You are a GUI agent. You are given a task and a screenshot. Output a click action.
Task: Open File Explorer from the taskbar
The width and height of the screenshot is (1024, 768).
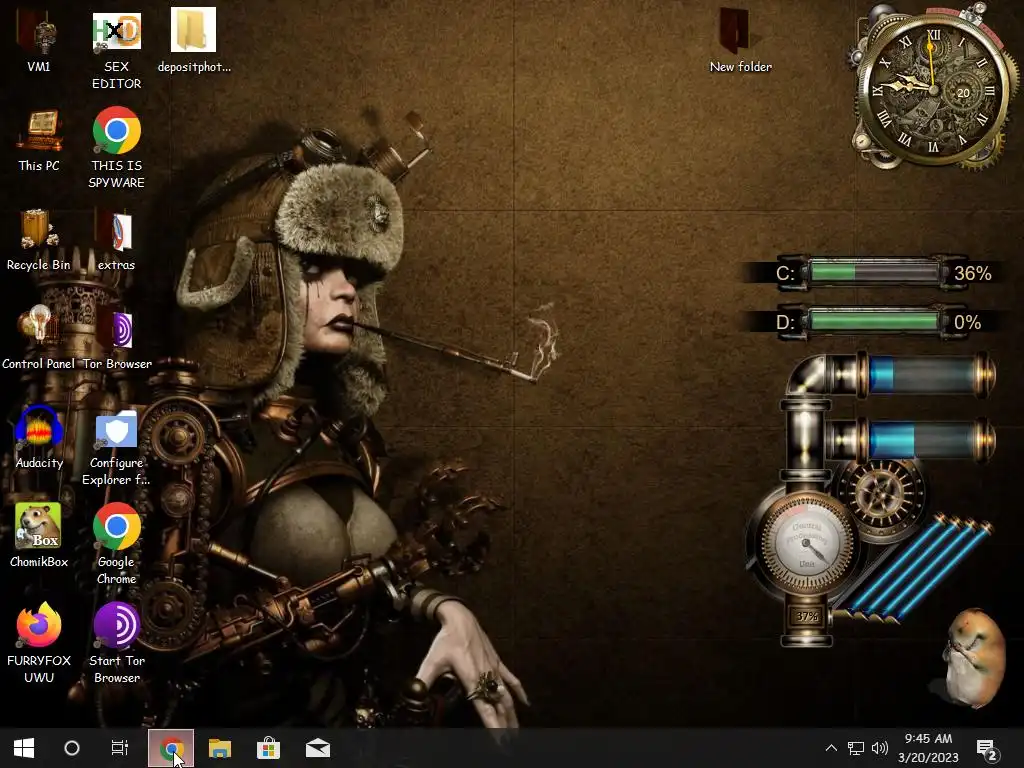[220, 748]
